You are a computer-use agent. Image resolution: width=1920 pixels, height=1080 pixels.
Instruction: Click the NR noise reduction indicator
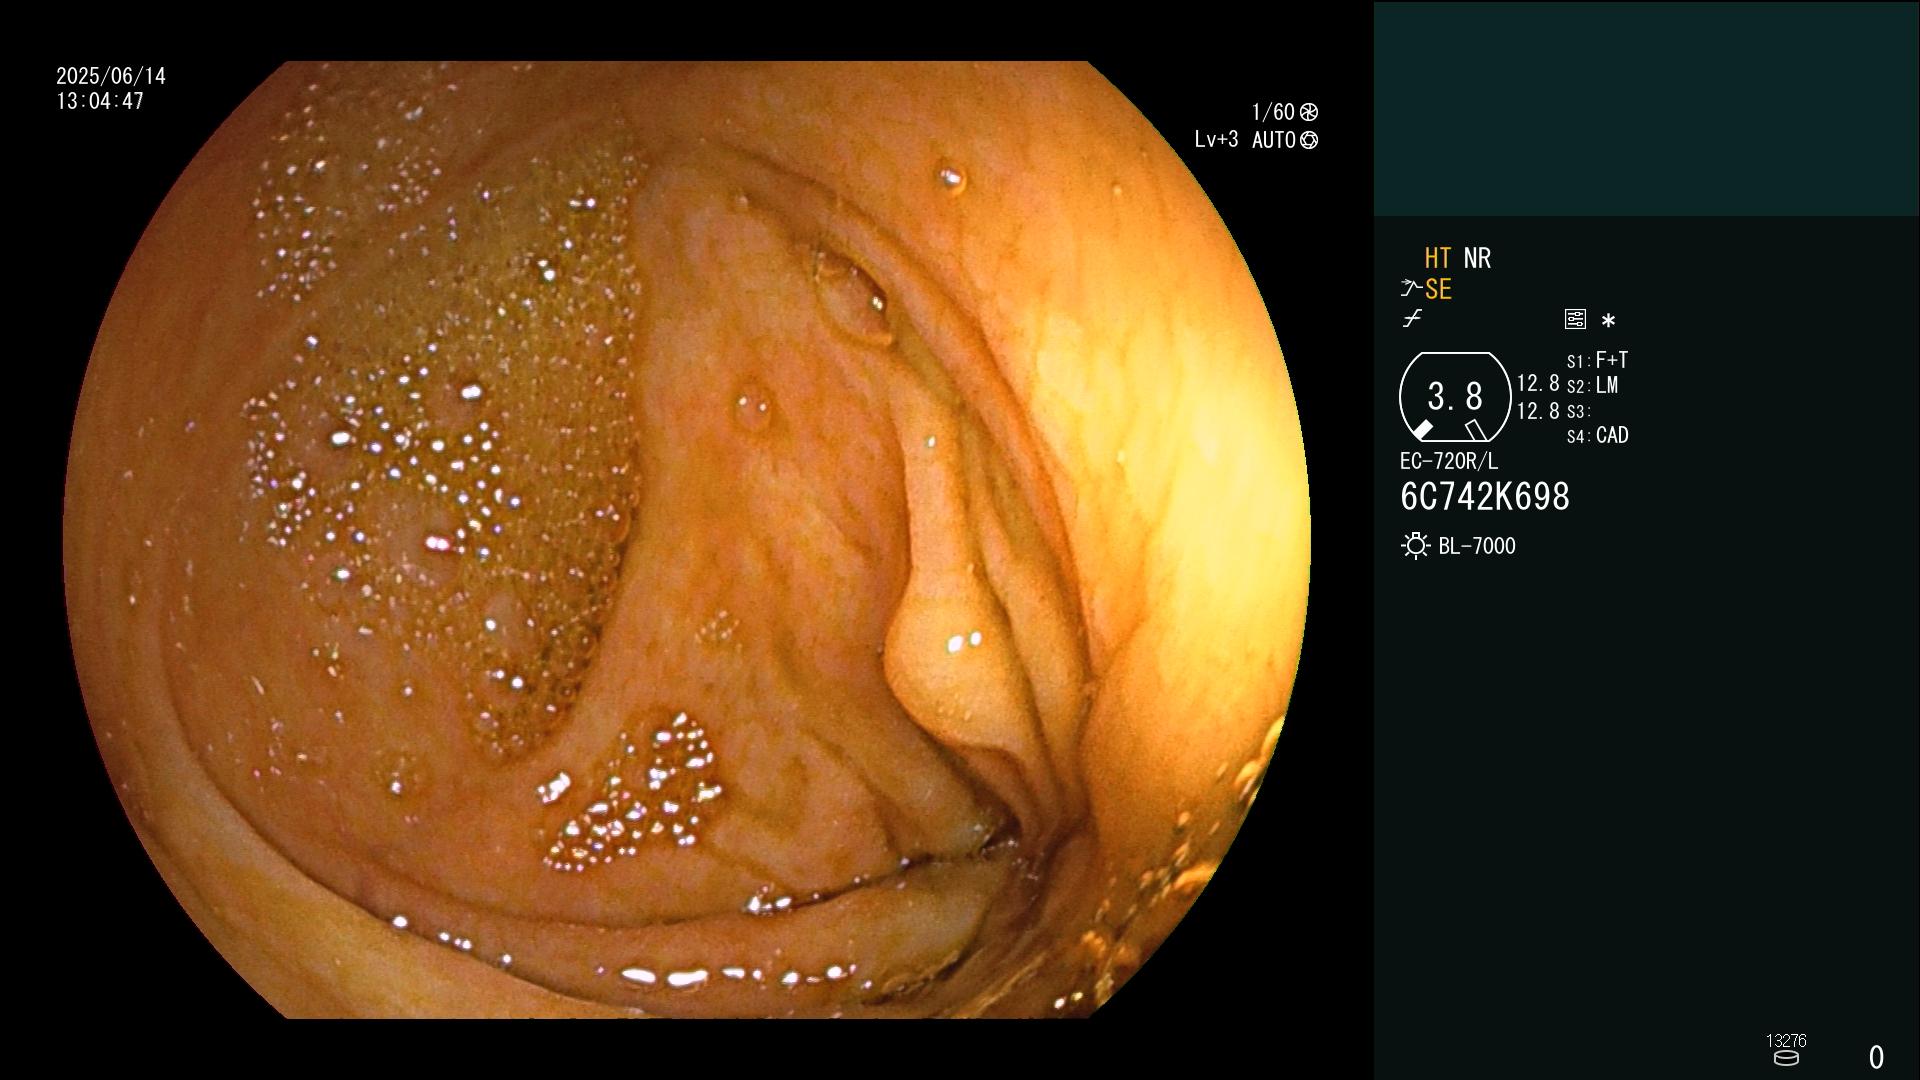click(x=1477, y=258)
